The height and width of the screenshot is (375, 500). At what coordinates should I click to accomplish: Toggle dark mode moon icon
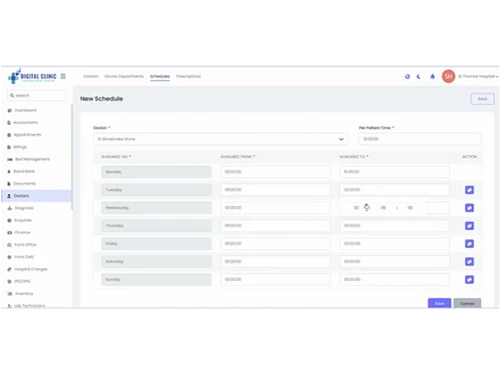[419, 76]
